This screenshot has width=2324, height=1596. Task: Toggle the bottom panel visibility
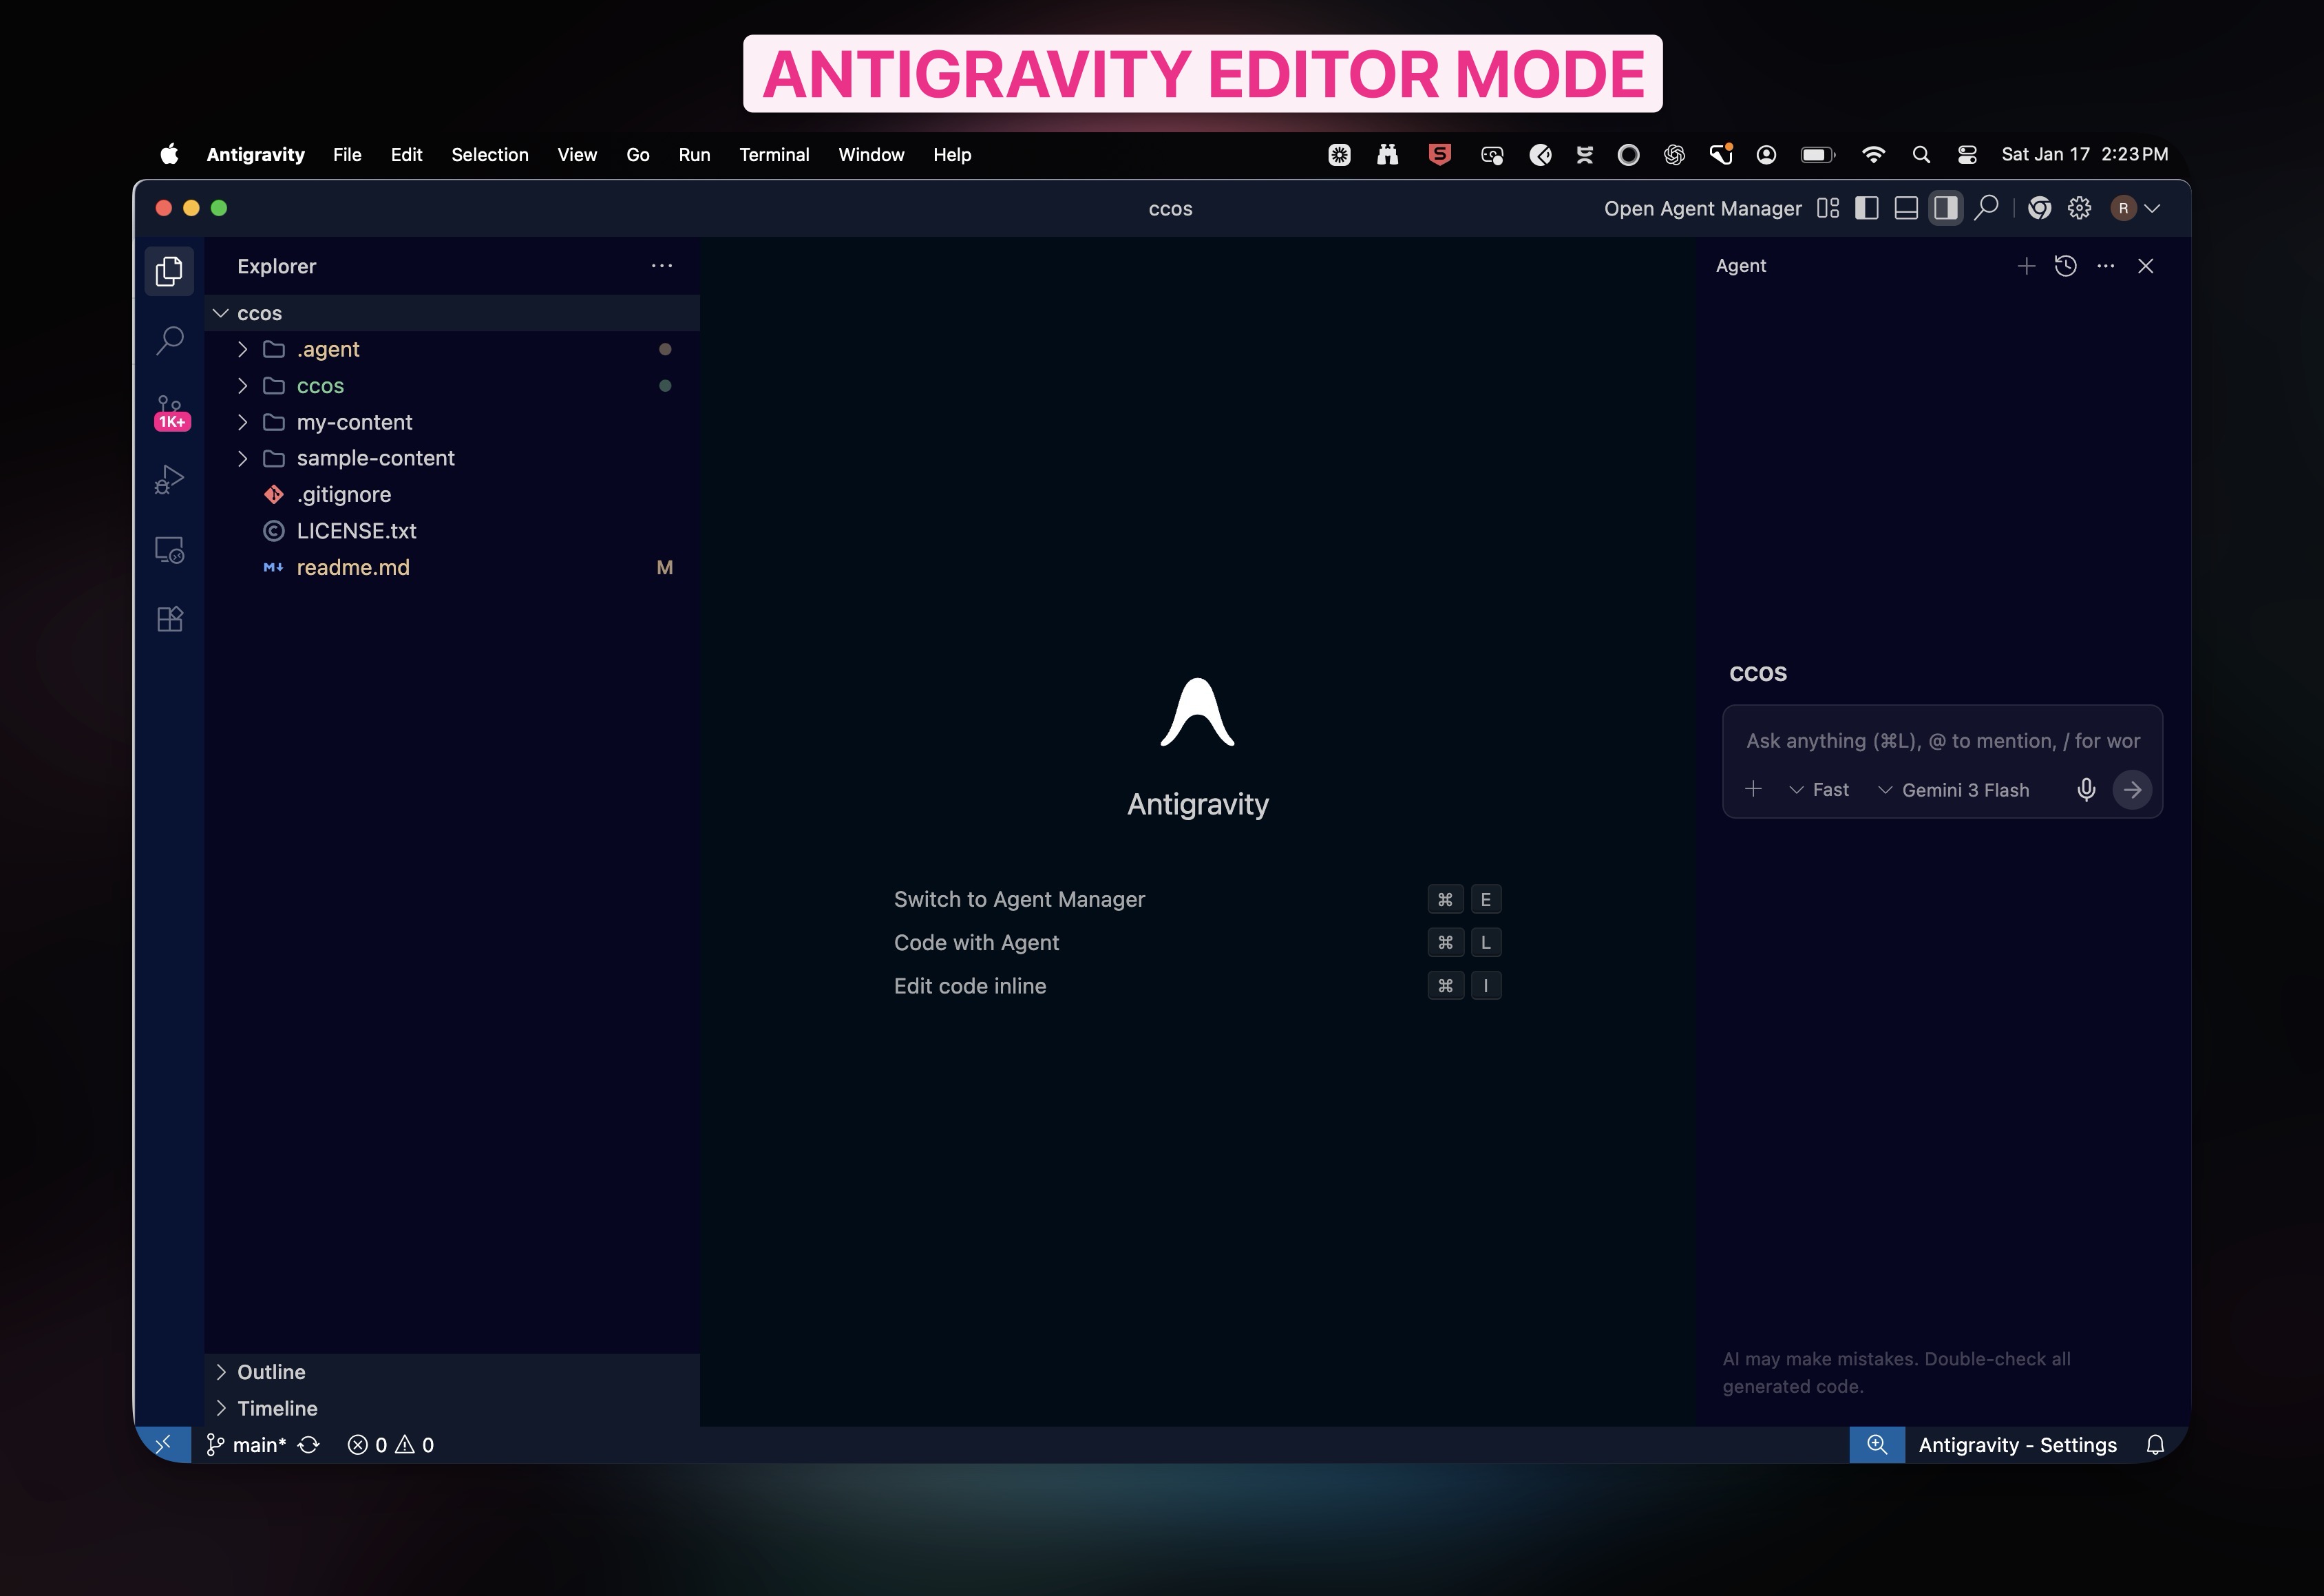(1905, 207)
